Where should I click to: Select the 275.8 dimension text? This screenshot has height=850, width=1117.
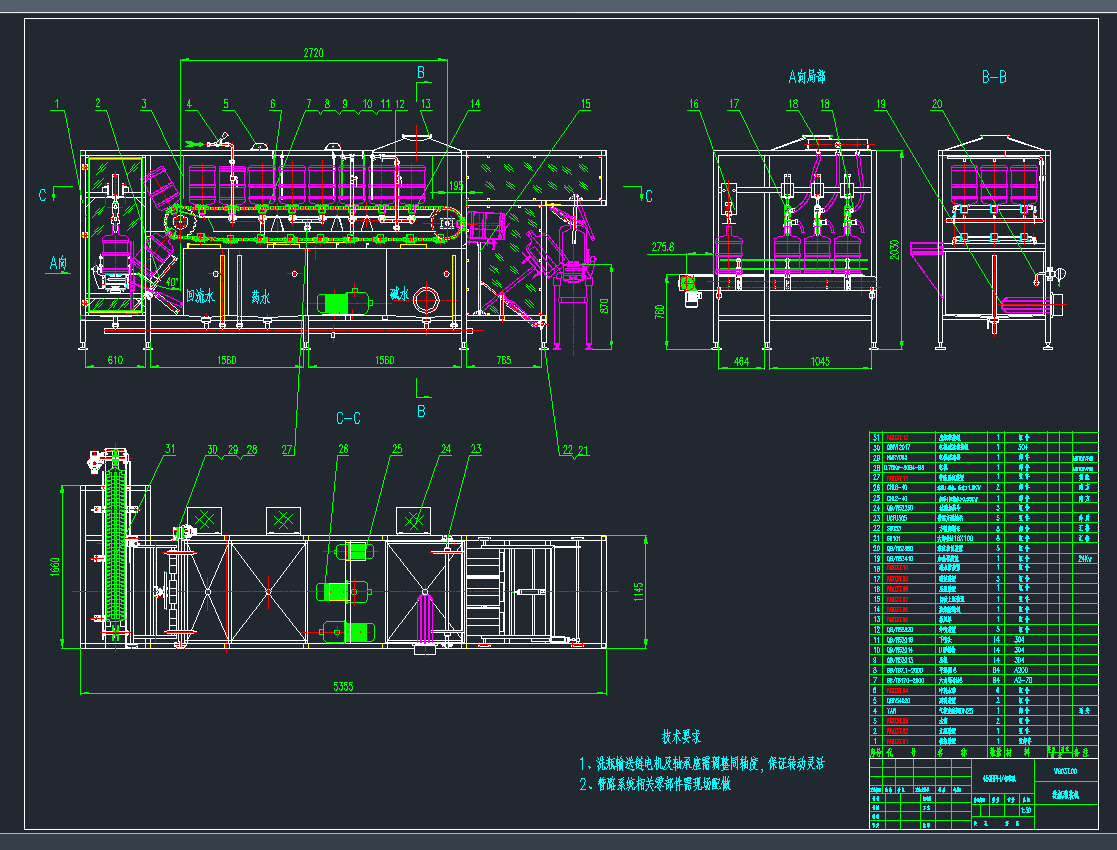tap(663, 246)
